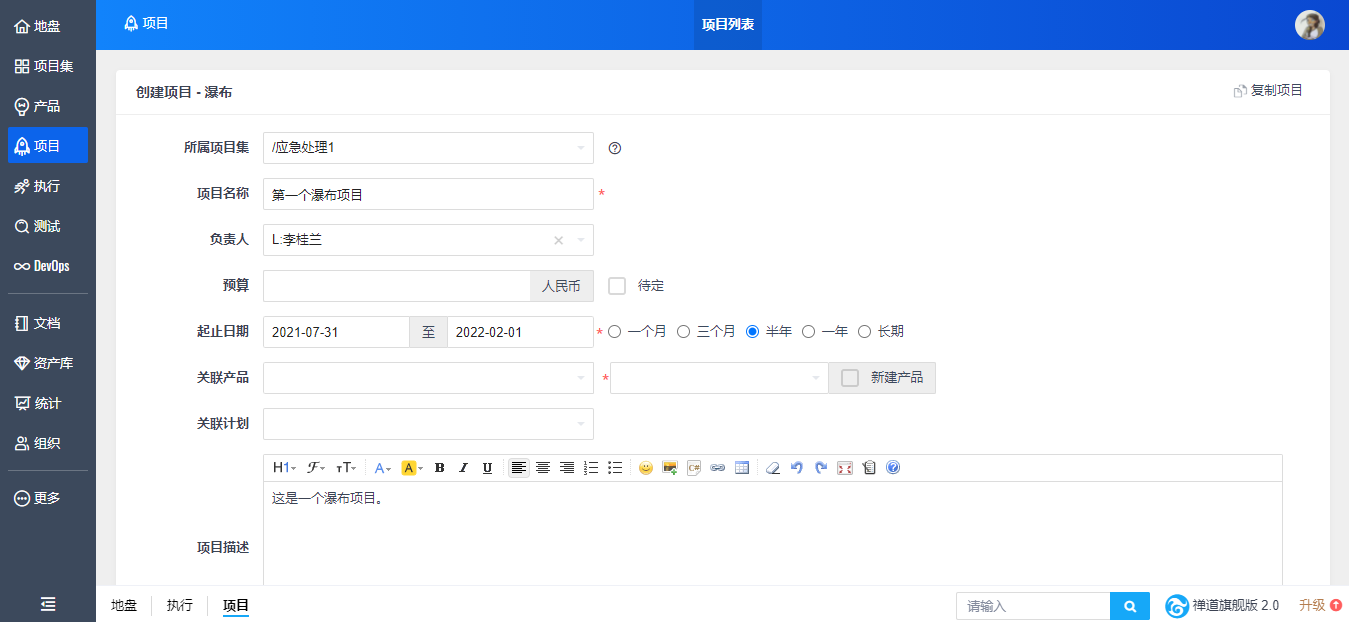
Task: Select the 长期 duration radio
Action: coord(865,331)
